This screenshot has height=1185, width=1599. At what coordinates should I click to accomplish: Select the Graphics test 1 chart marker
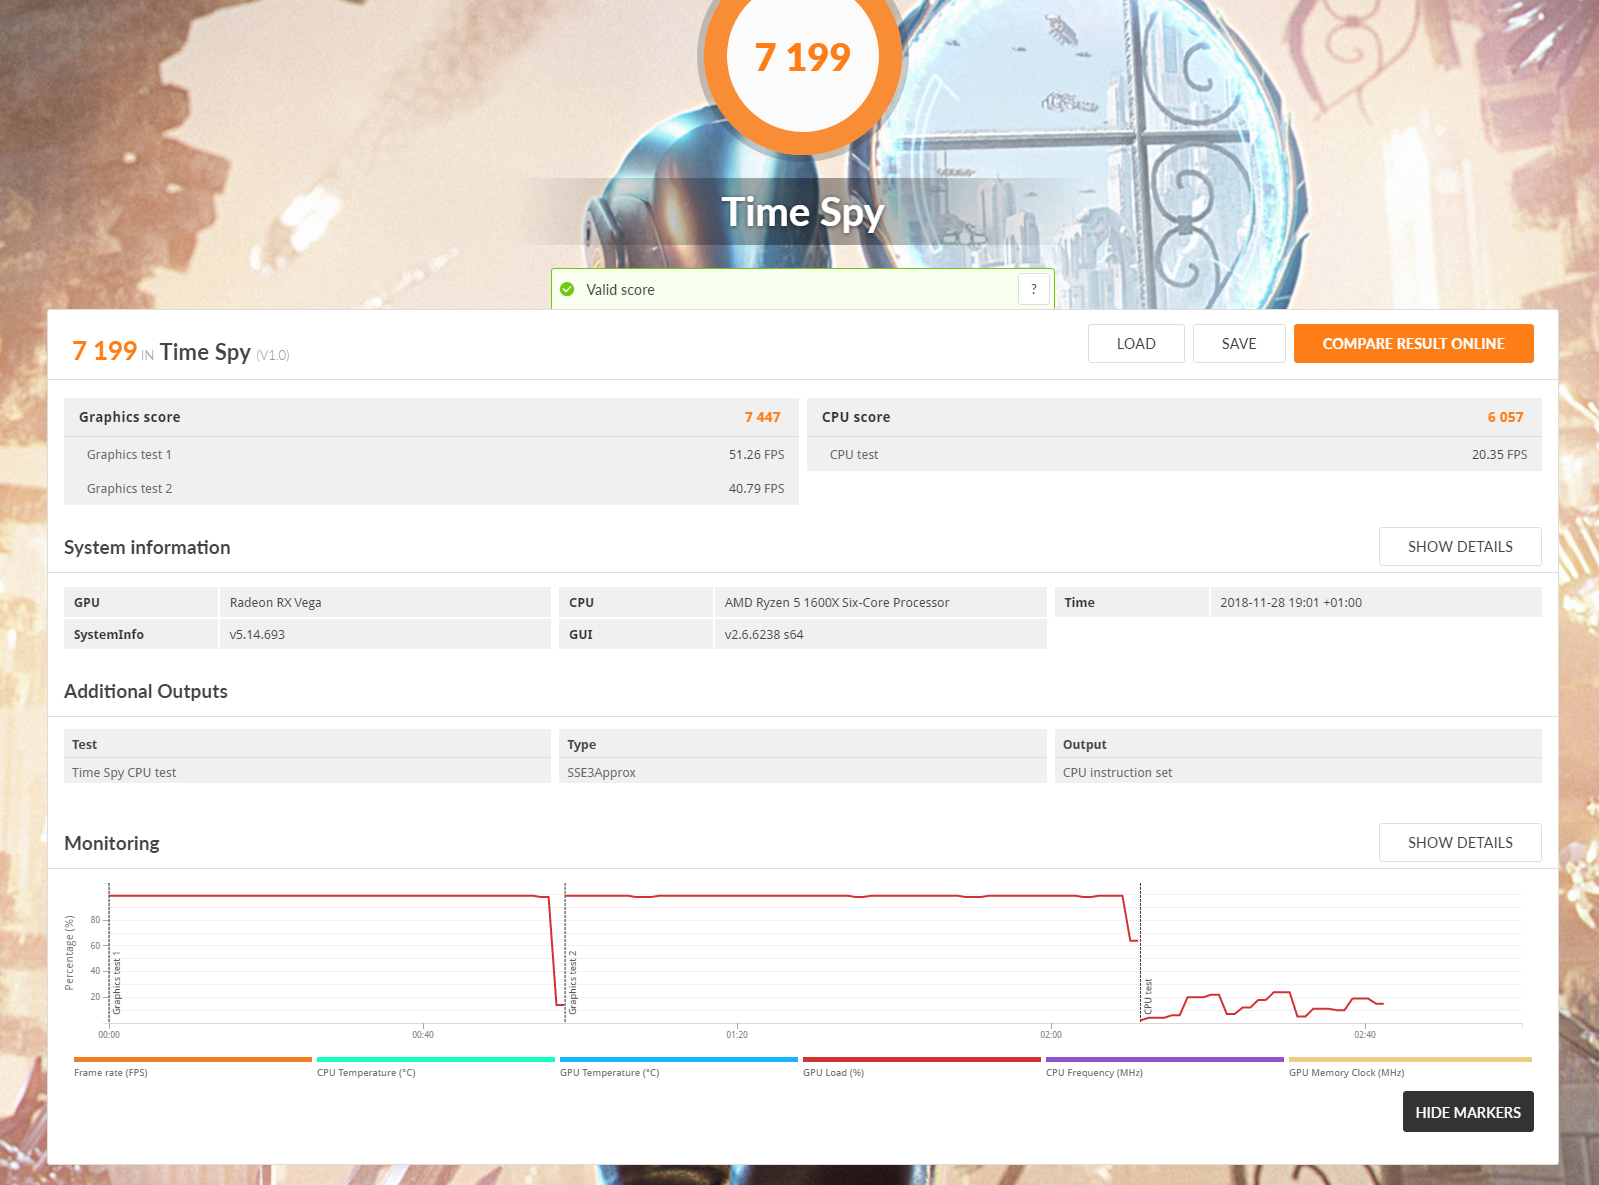point(116,983)
